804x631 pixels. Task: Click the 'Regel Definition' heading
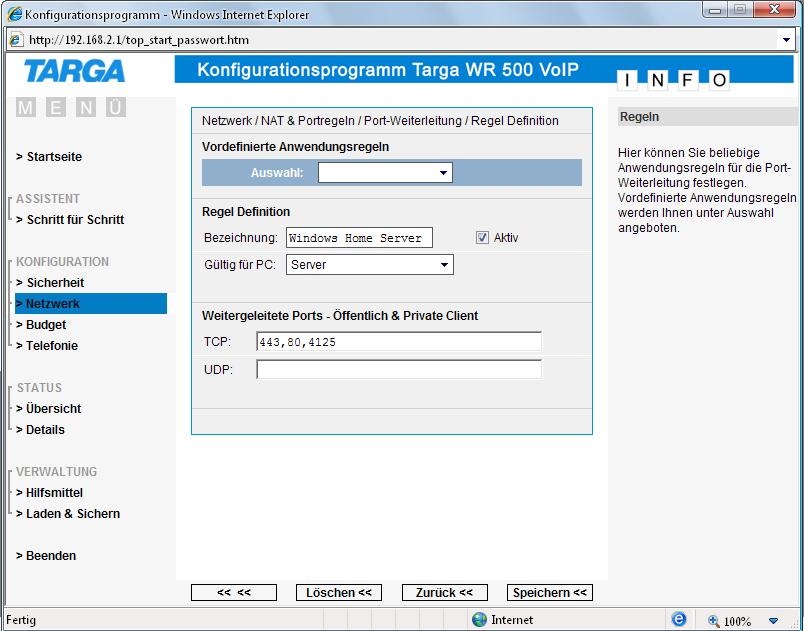pyautogui.click(x=246, y=212)
